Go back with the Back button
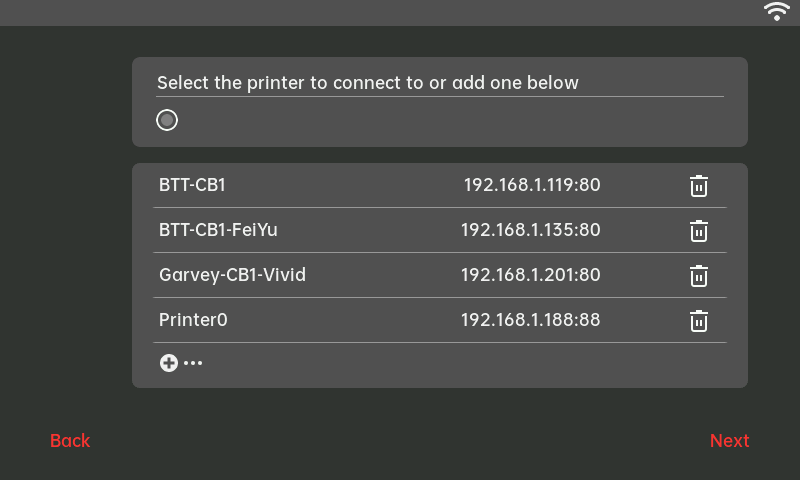The image size is (800, 480). point(70,441)
